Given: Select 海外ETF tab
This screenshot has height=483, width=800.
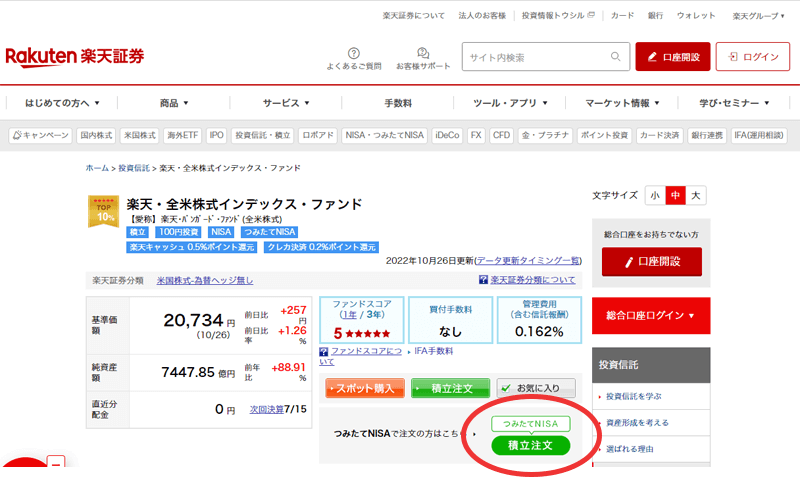Looking at the screenshot, I should (x=183, y=135).
